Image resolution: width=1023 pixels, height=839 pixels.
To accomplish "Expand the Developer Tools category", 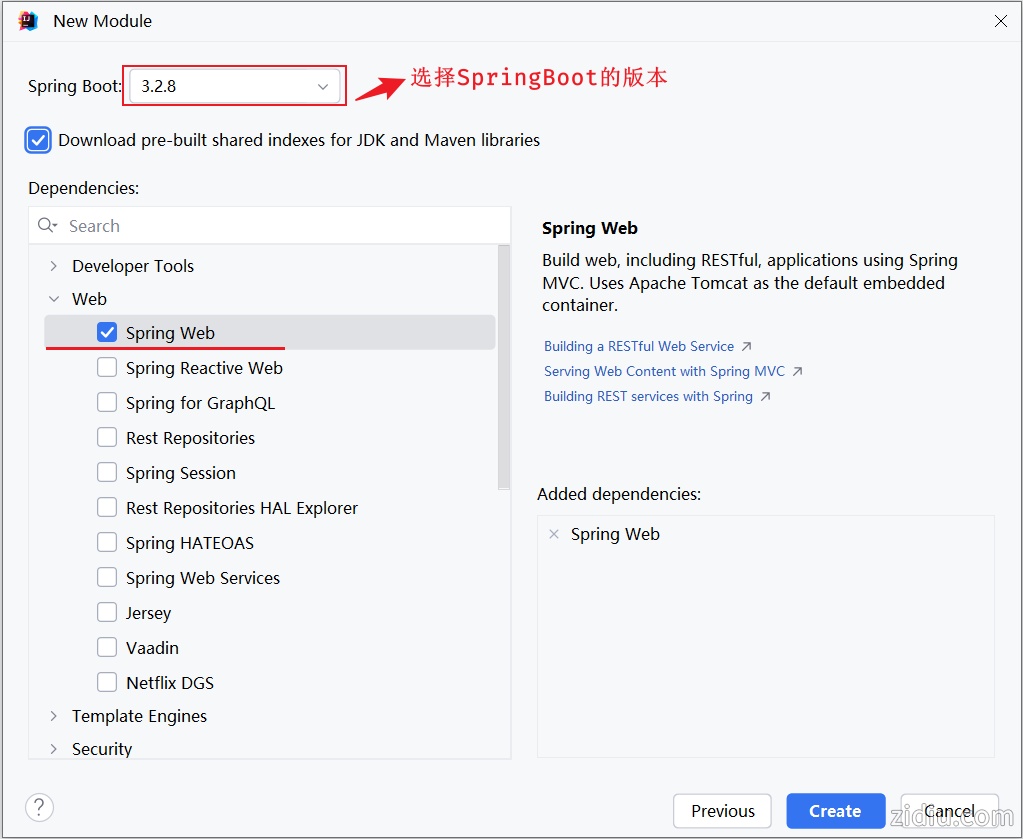I will (x=53, y=266).
